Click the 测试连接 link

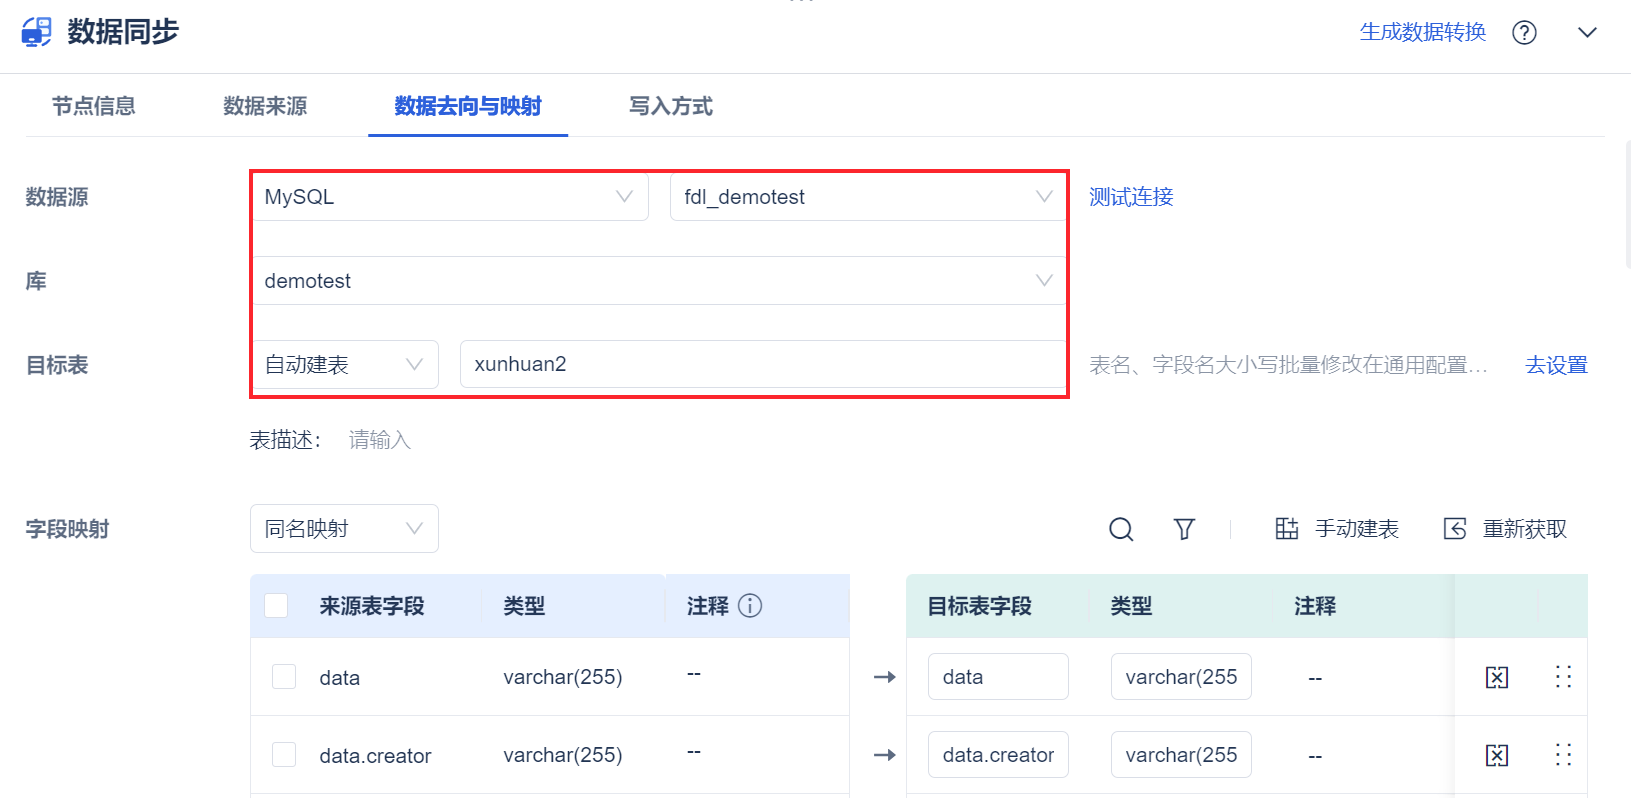coord(1131,197)
